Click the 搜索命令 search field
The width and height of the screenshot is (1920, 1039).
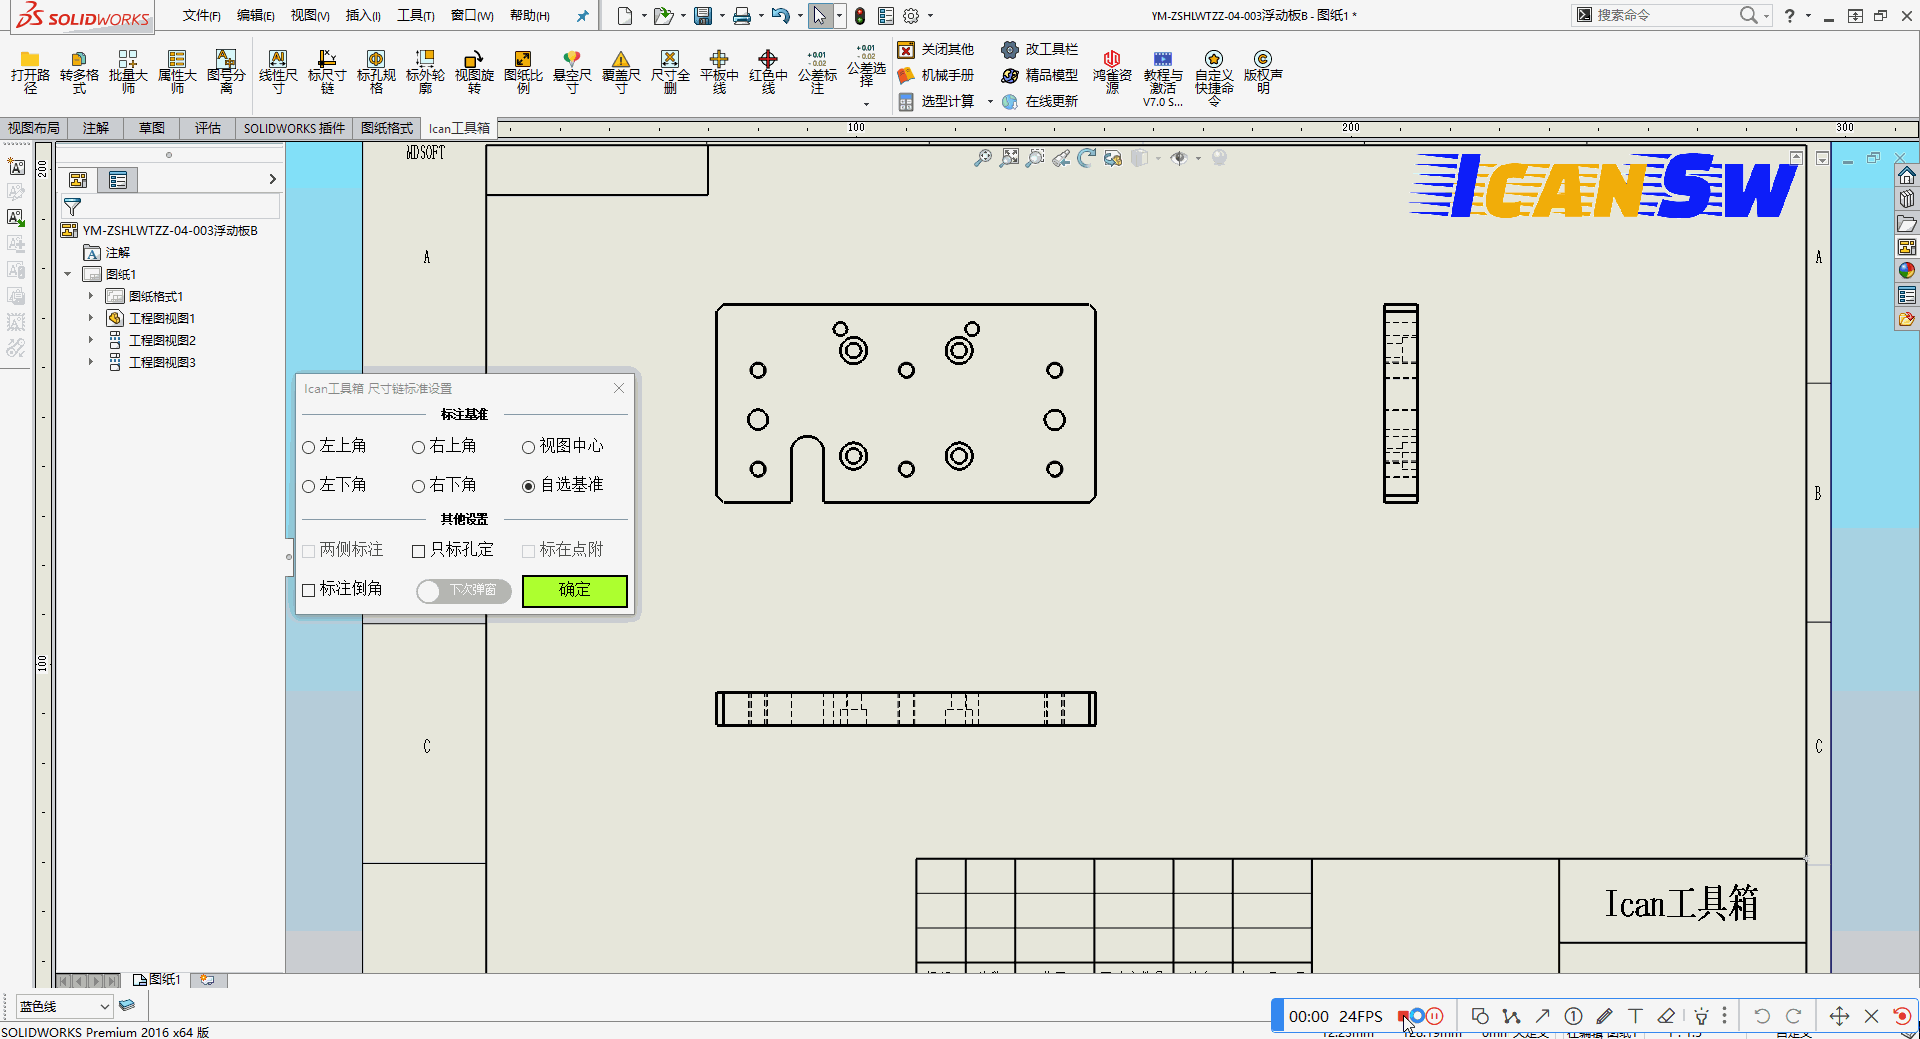click(x=1660, y=15)
